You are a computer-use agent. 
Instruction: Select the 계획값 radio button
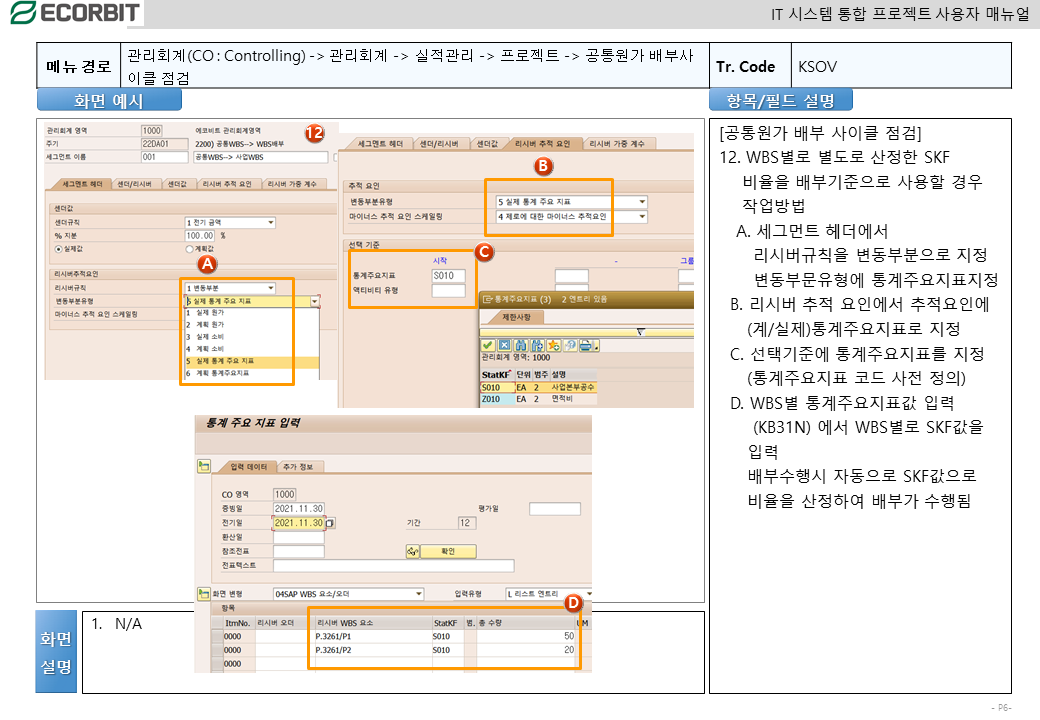click(x=190, y=248)
